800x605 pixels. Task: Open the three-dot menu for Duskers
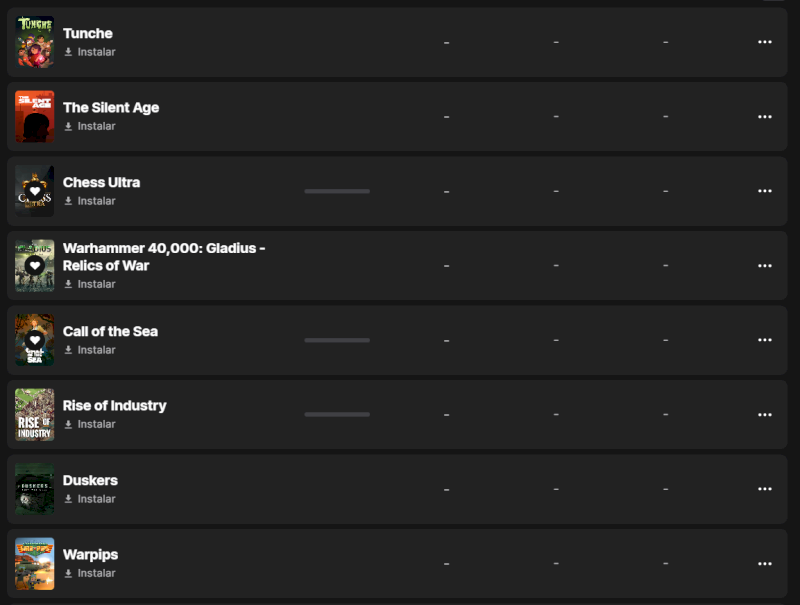coord(765,489)
